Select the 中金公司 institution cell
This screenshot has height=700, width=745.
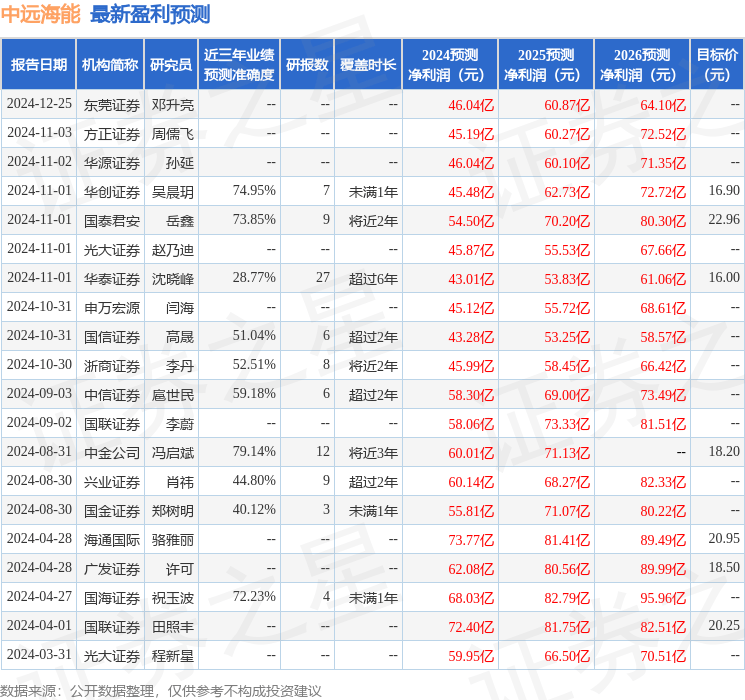coord(112,453)
